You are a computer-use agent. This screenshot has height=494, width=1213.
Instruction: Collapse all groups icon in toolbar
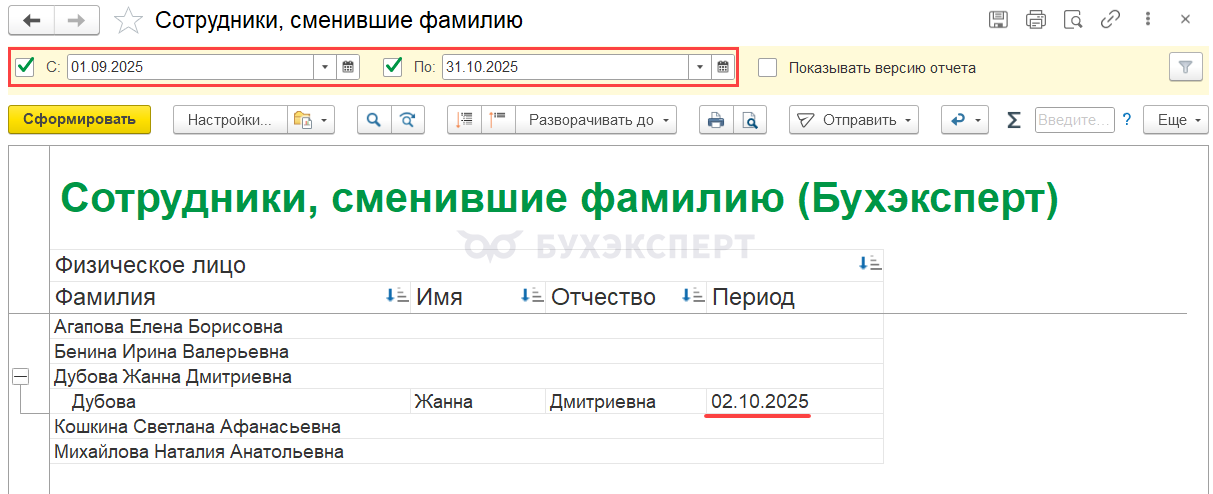click(464, 120)
